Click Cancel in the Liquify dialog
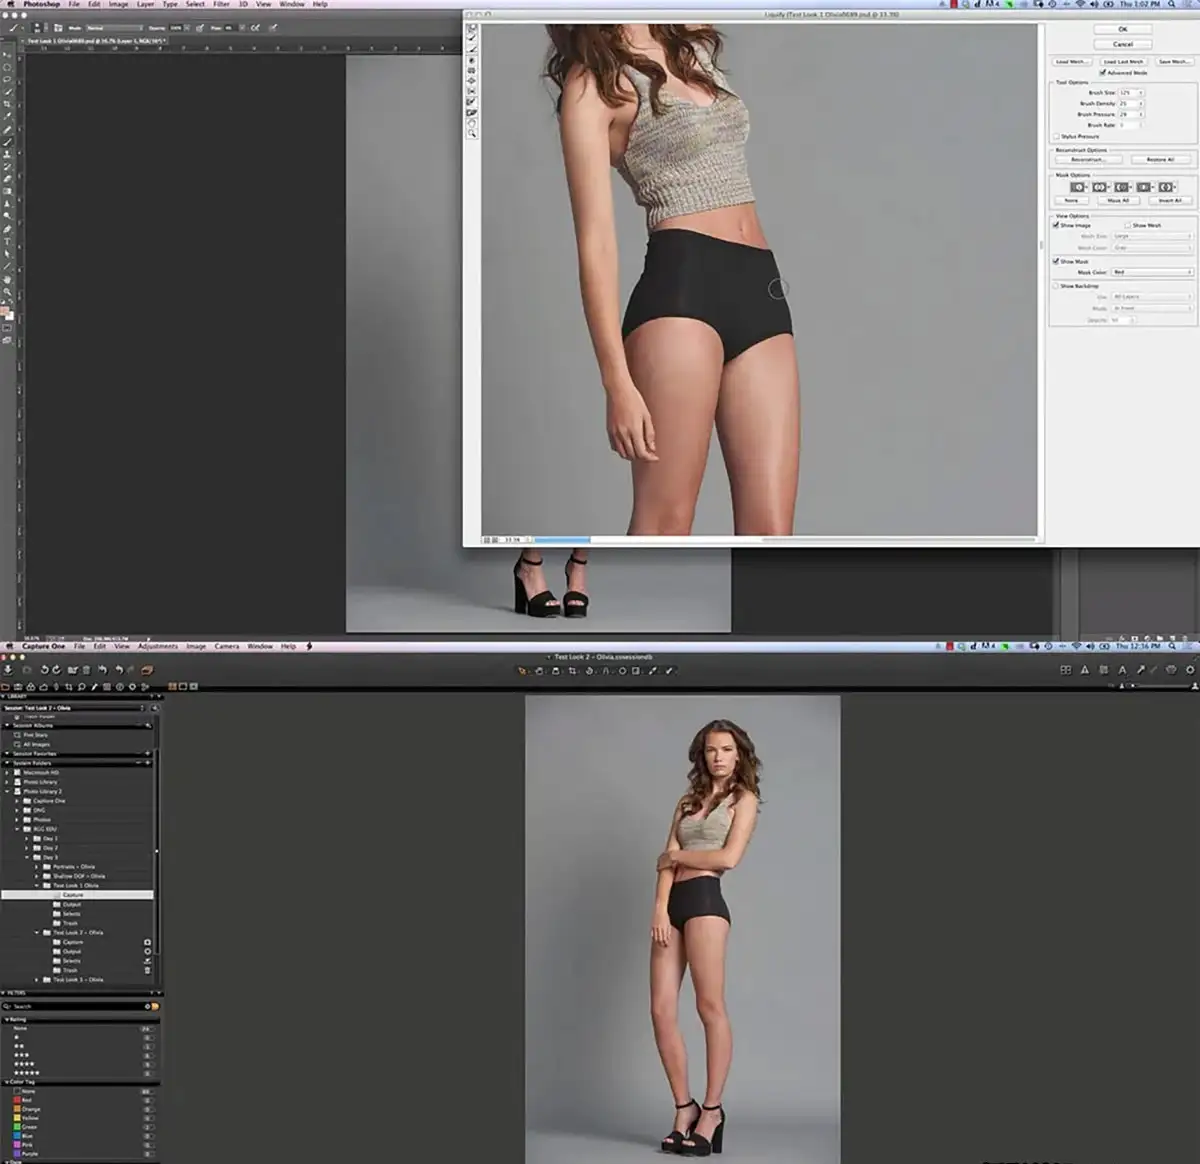This screenshot has width=1200, height=1164. pyautogui.click(x=1123, y=44)
